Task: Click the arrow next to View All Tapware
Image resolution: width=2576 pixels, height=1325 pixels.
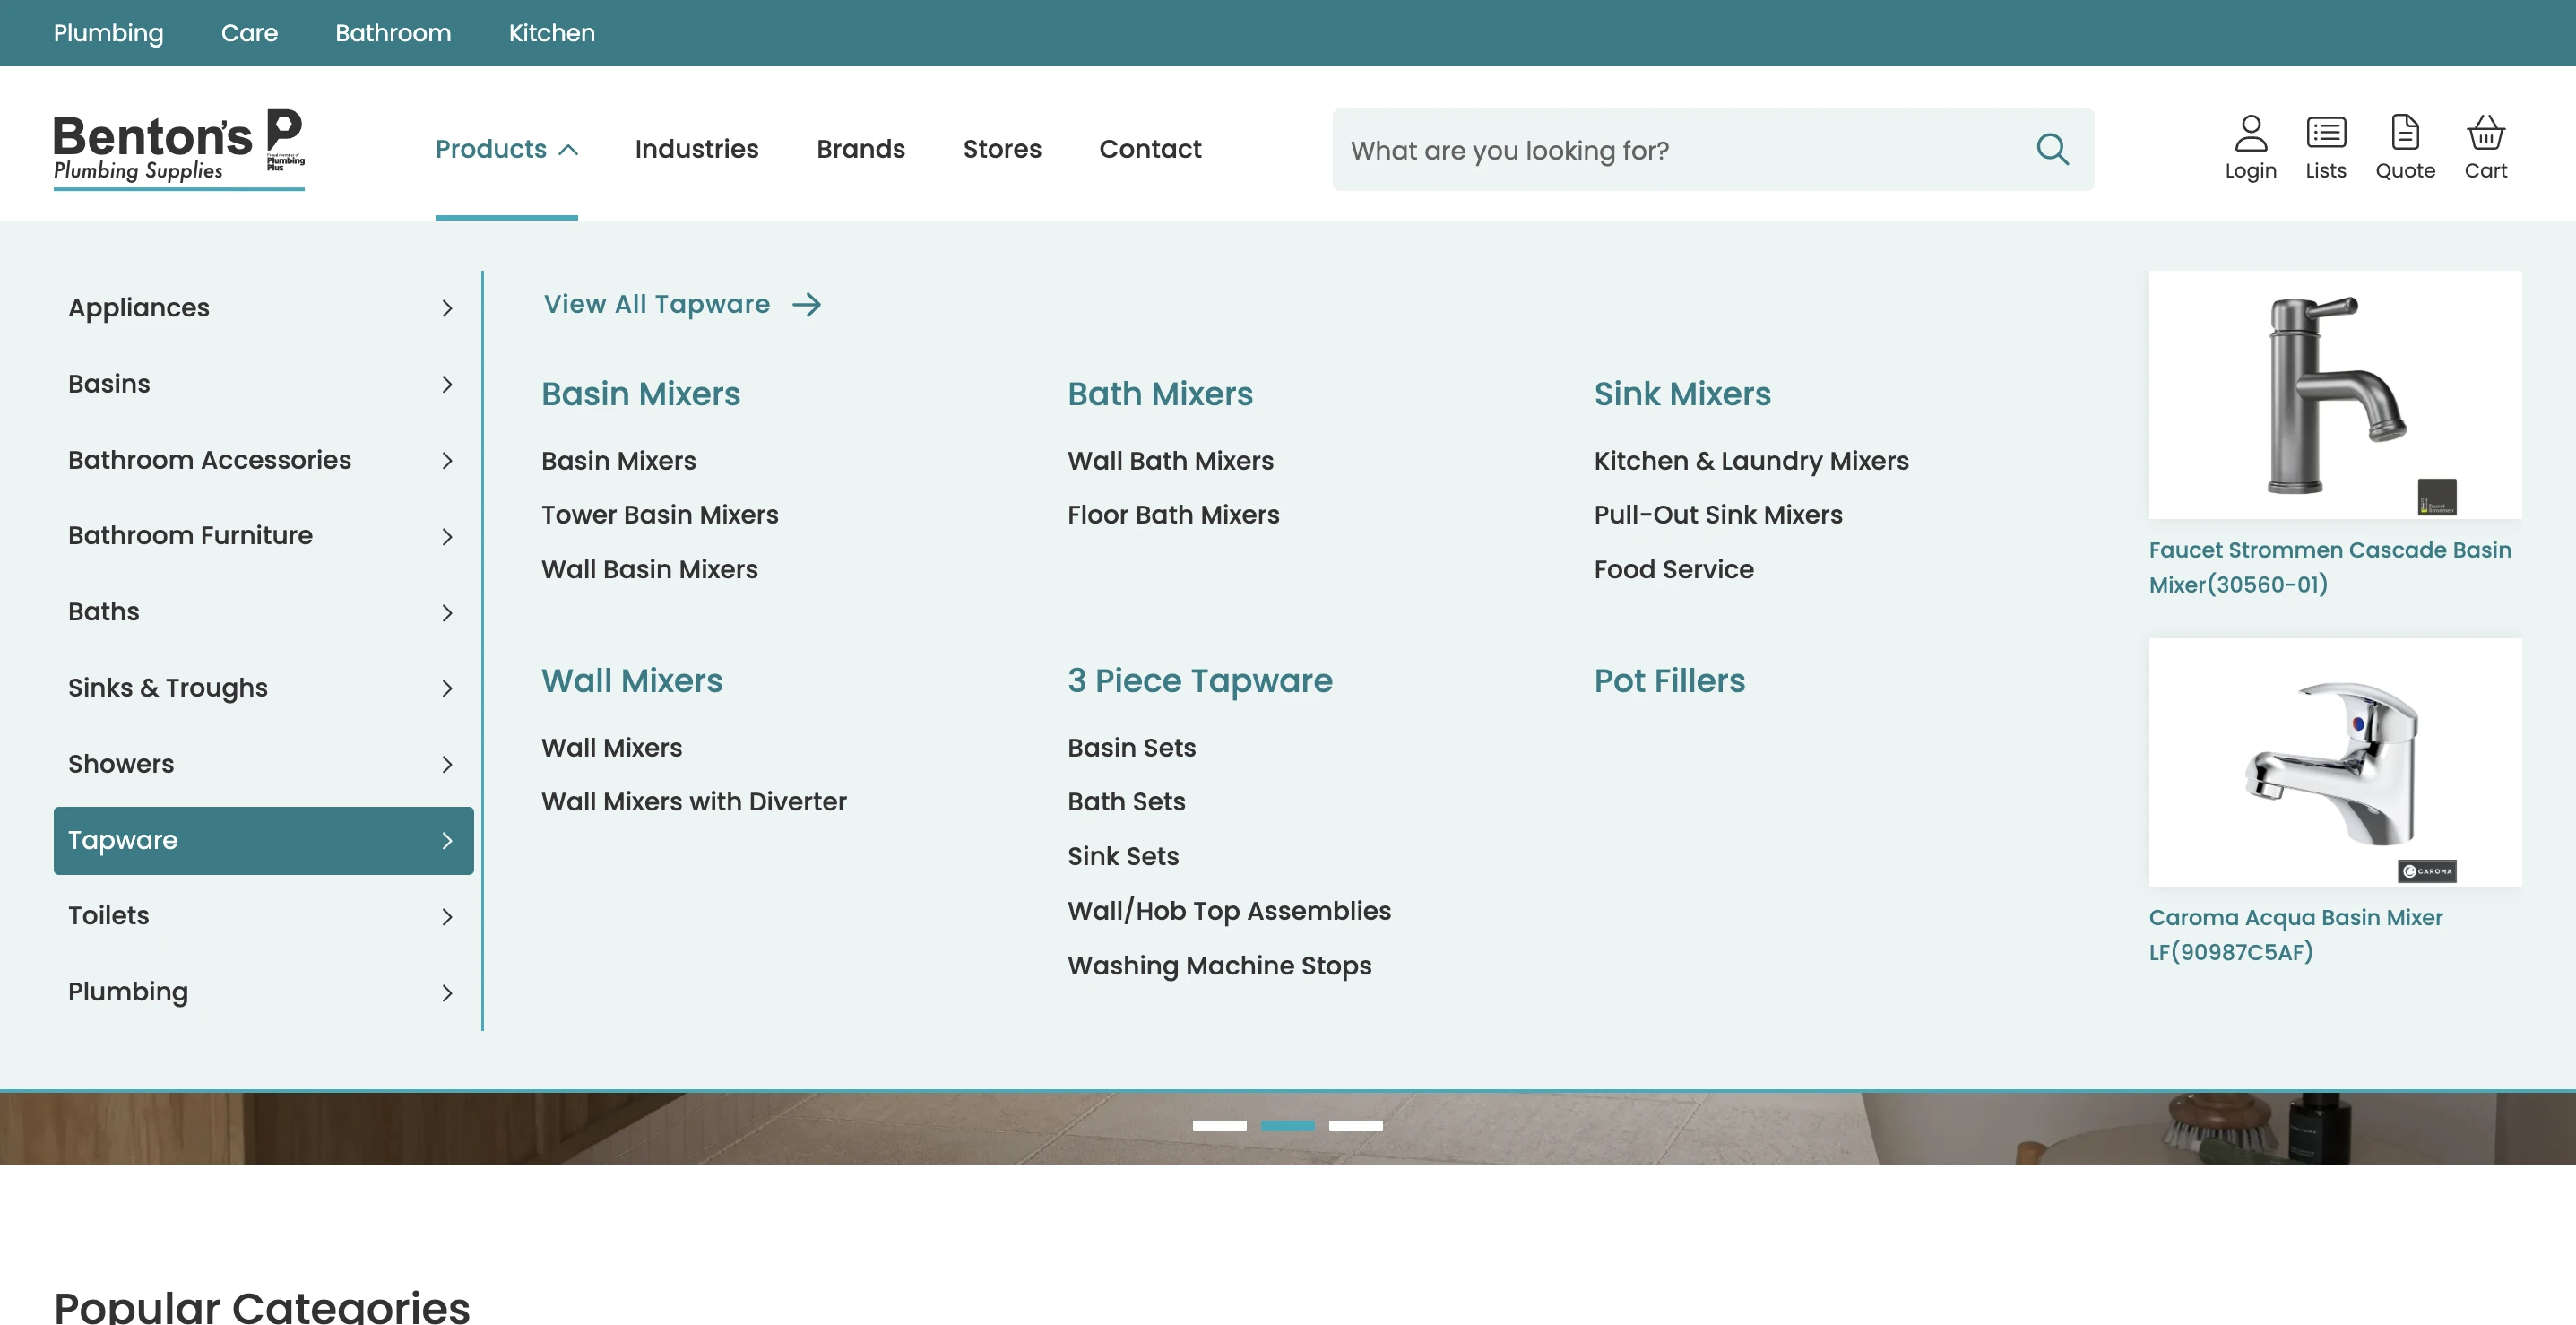Action: pos(807,304)
